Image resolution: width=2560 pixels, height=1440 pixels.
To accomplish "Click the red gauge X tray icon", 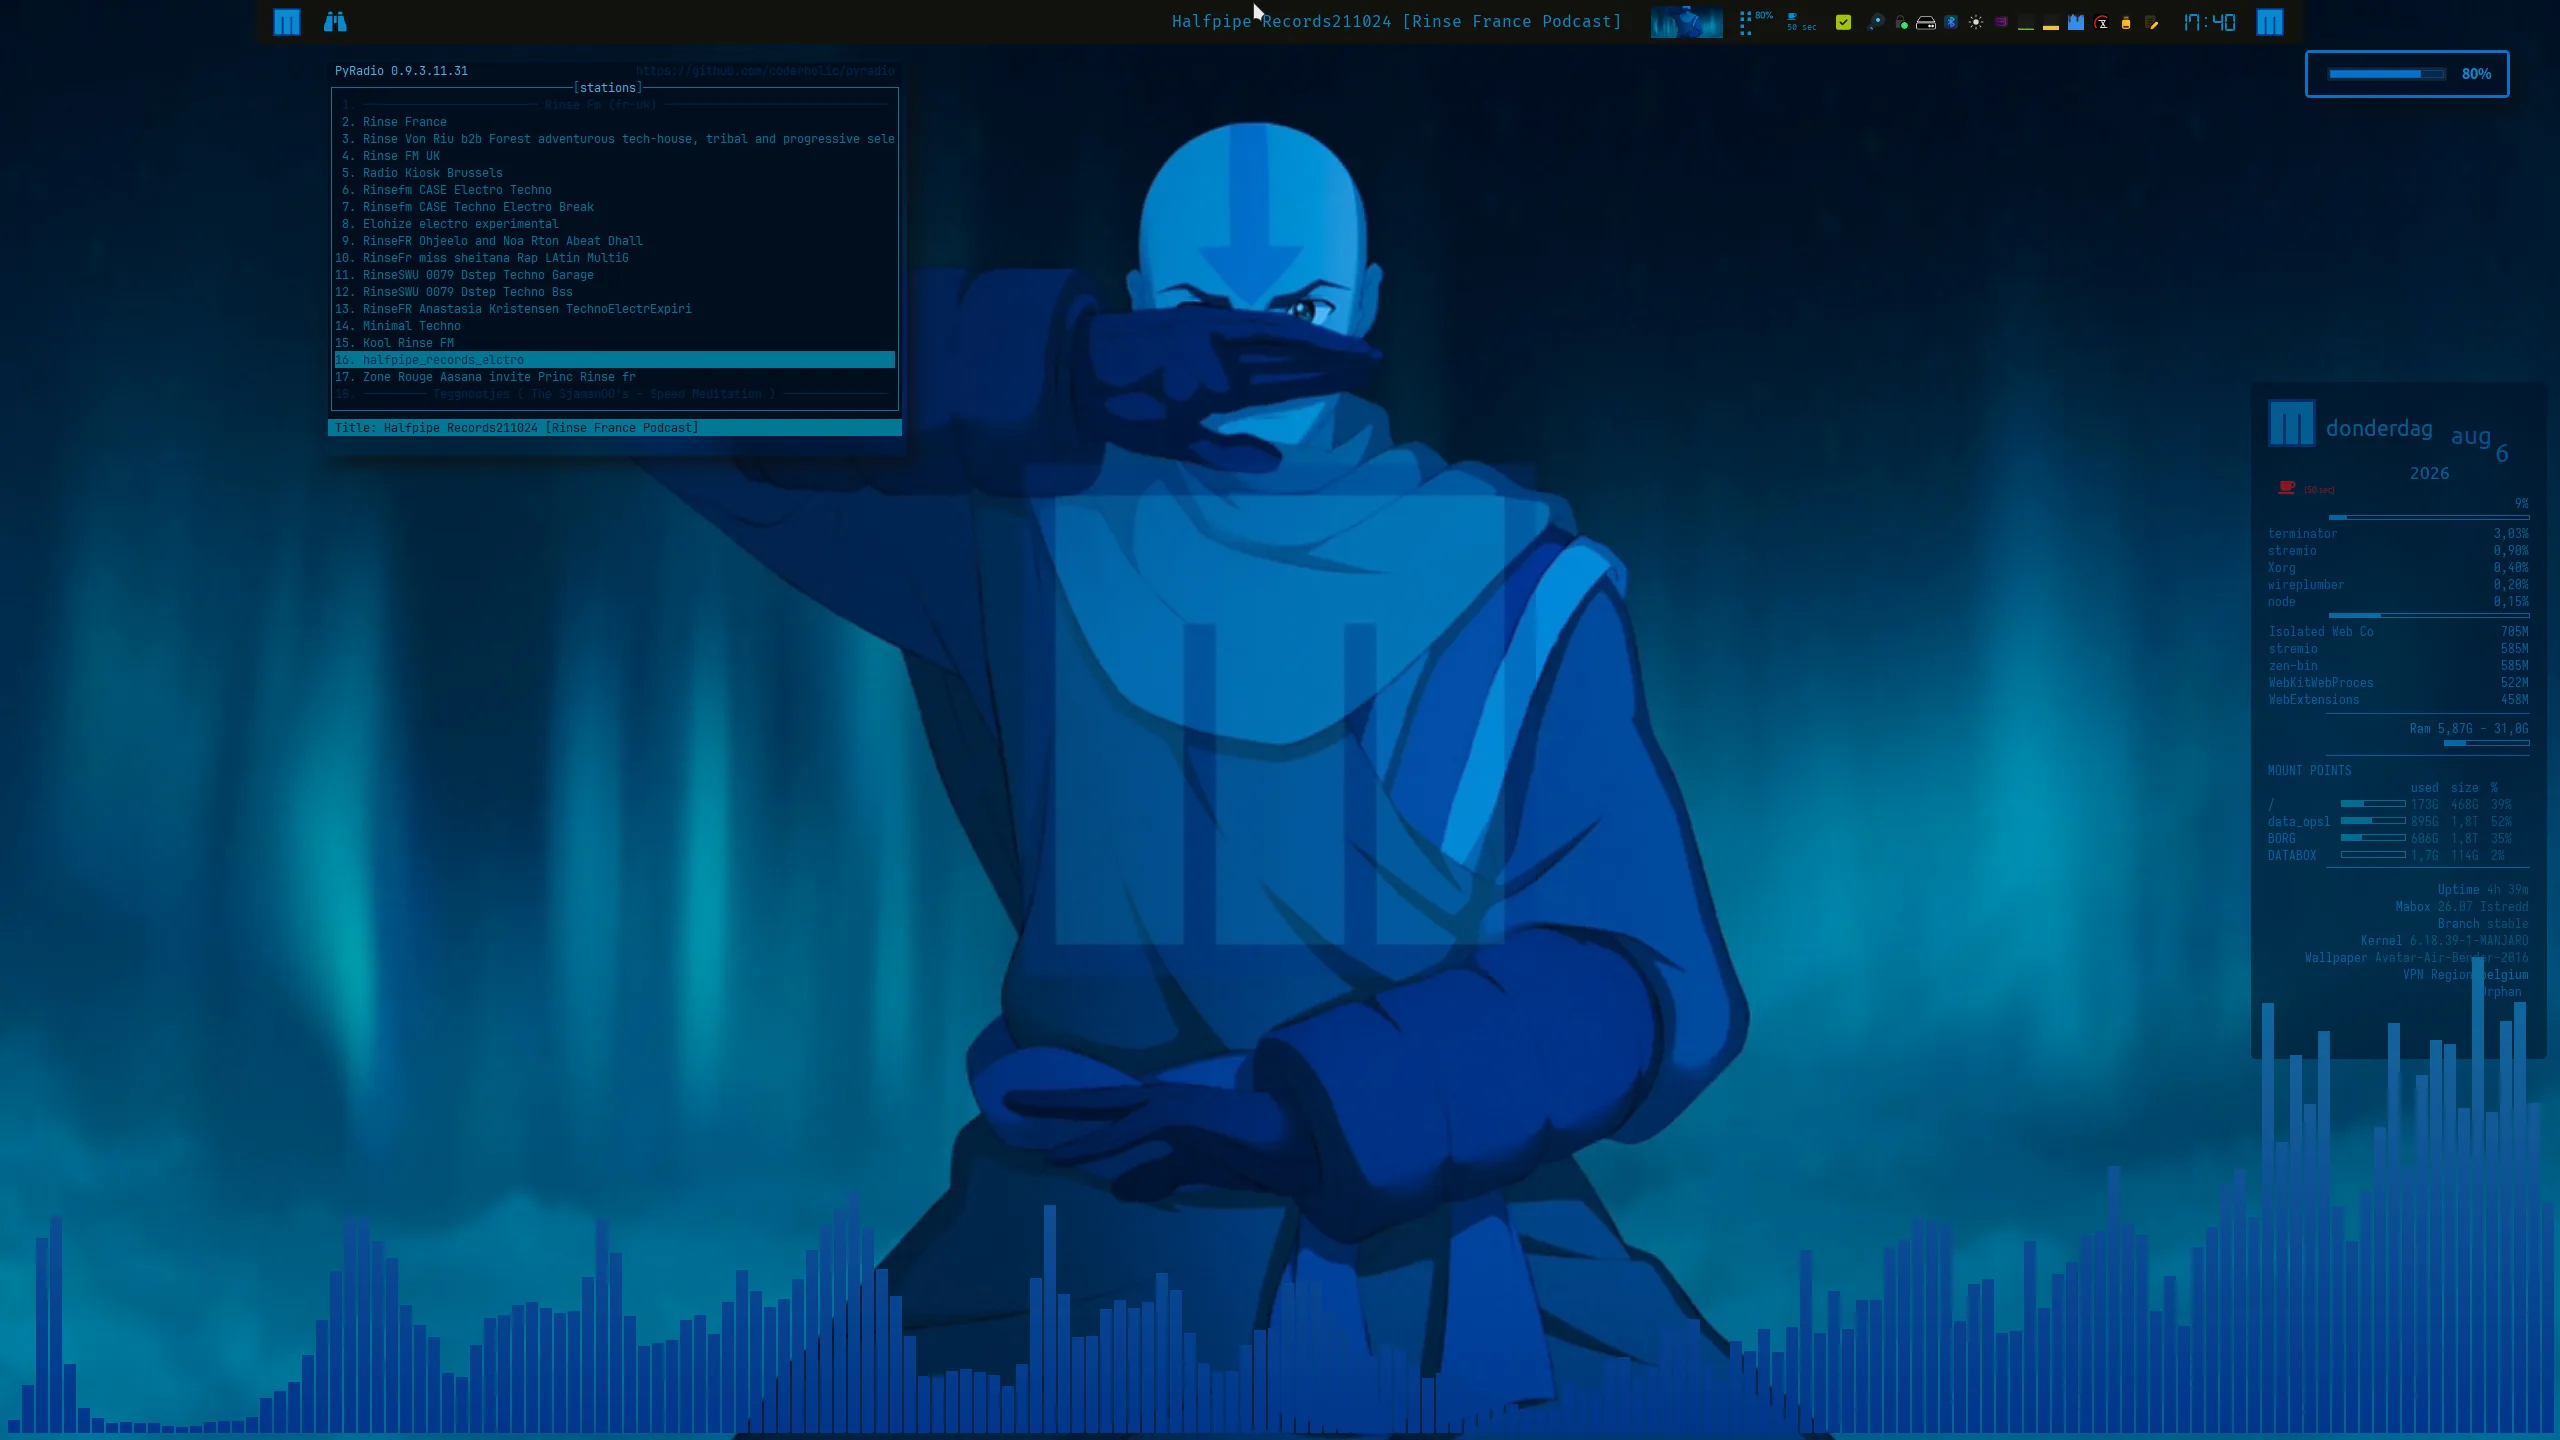I will (2101, 22).
